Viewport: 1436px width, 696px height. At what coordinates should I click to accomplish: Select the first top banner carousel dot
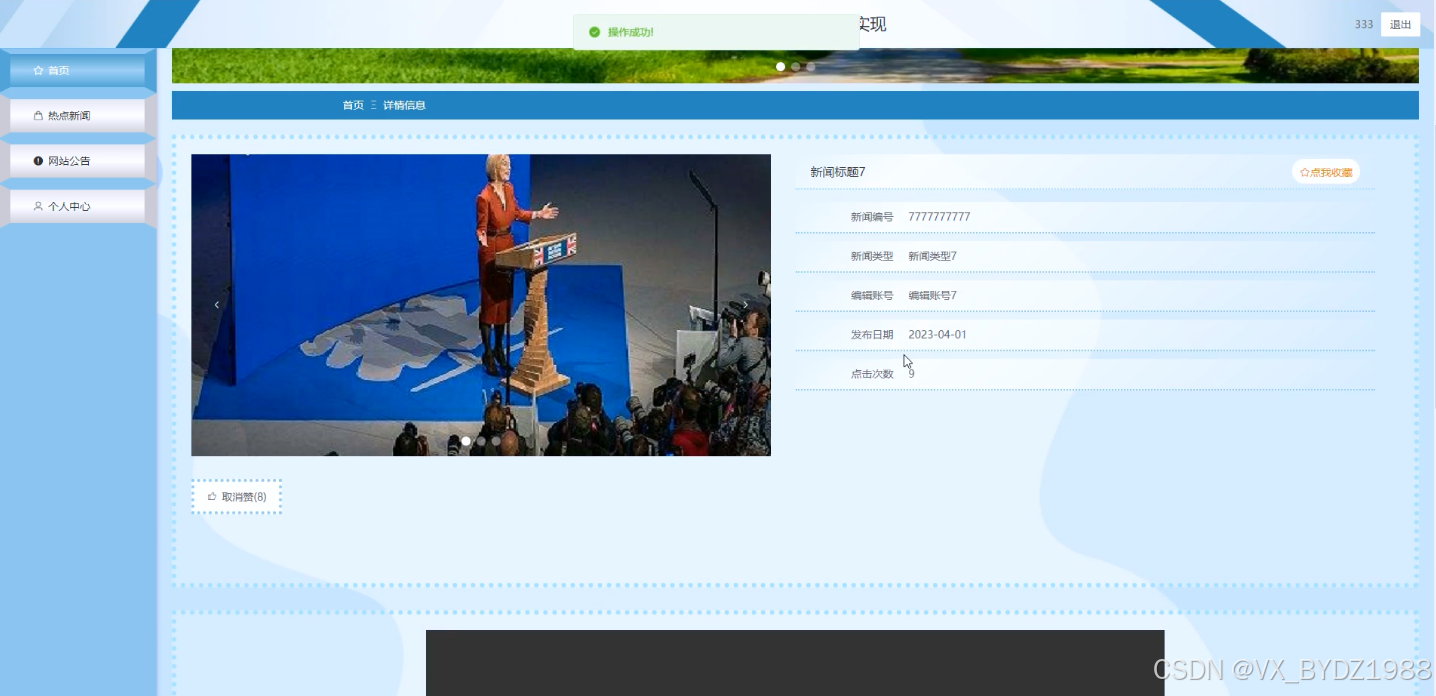[780, 67]
